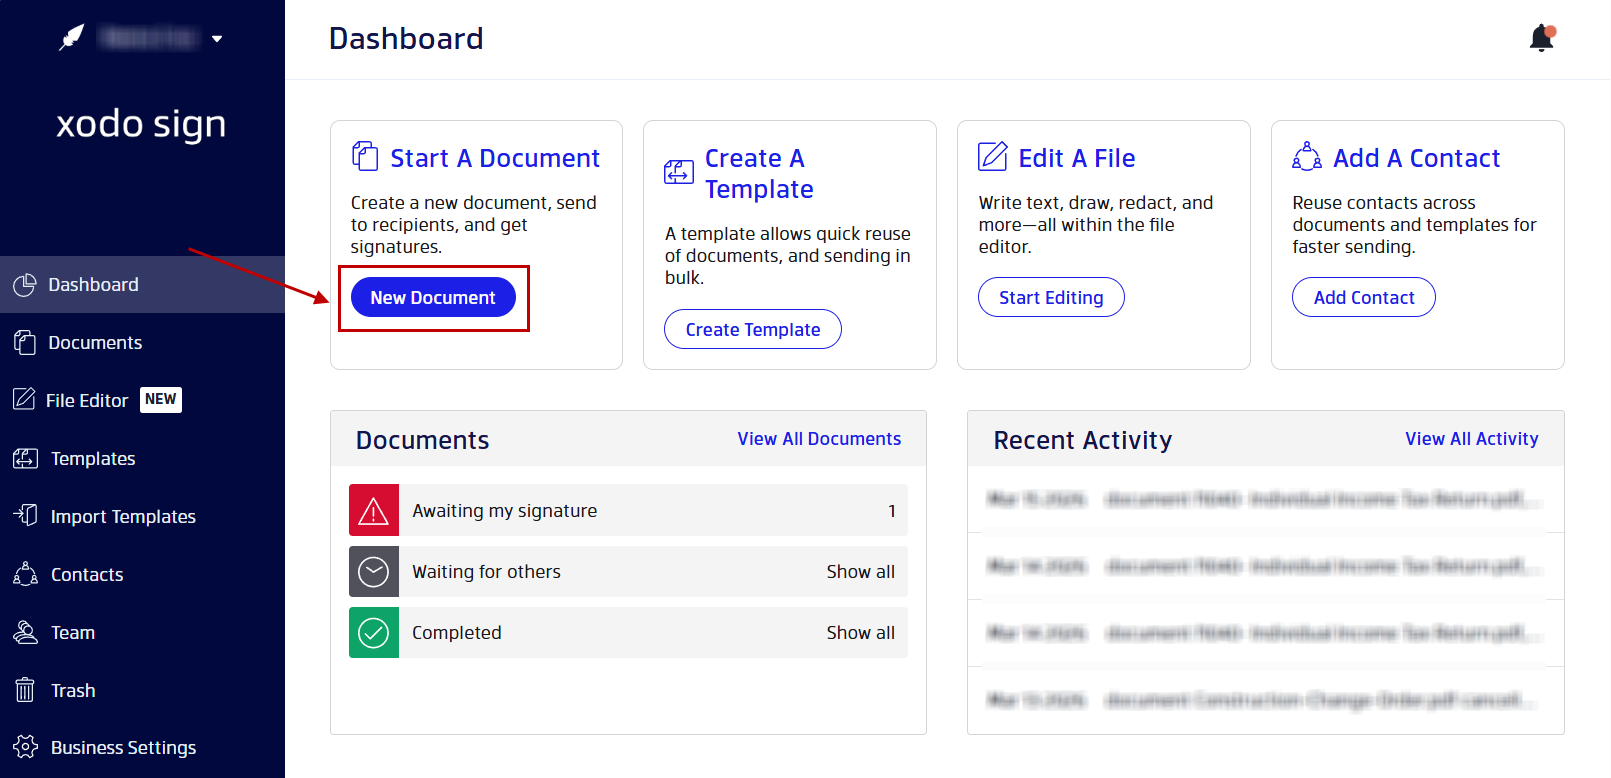Click the NEW badge beside File Editor
Screen dimensions: 1611x778
161,399
